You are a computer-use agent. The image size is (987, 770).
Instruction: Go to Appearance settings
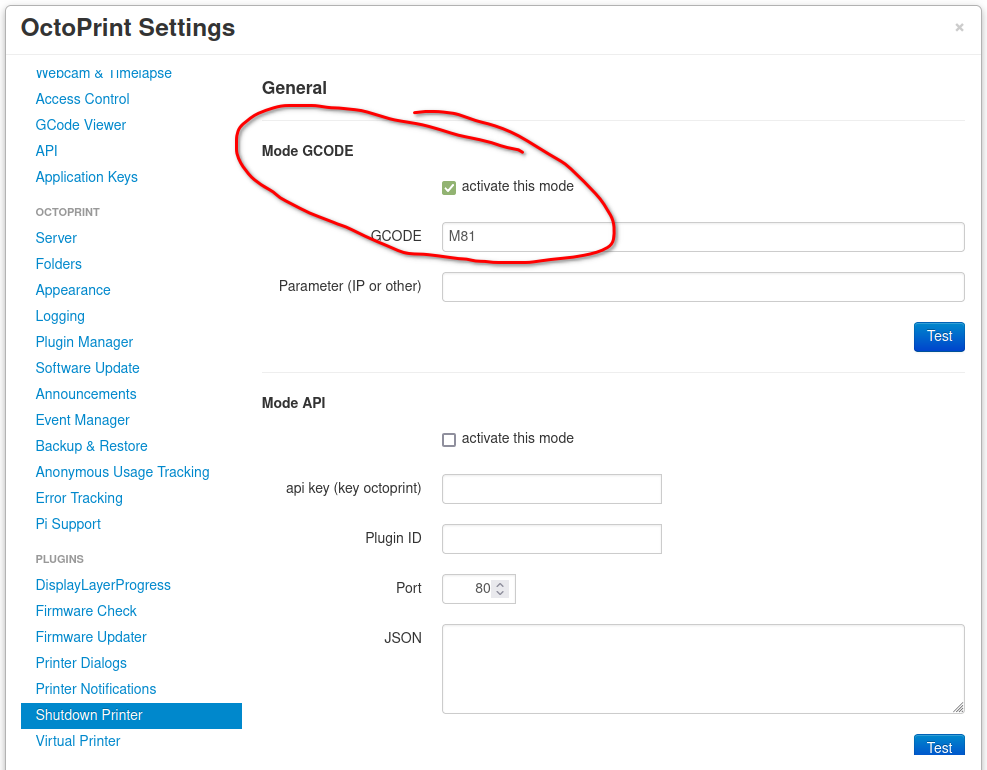pos(73,290)
